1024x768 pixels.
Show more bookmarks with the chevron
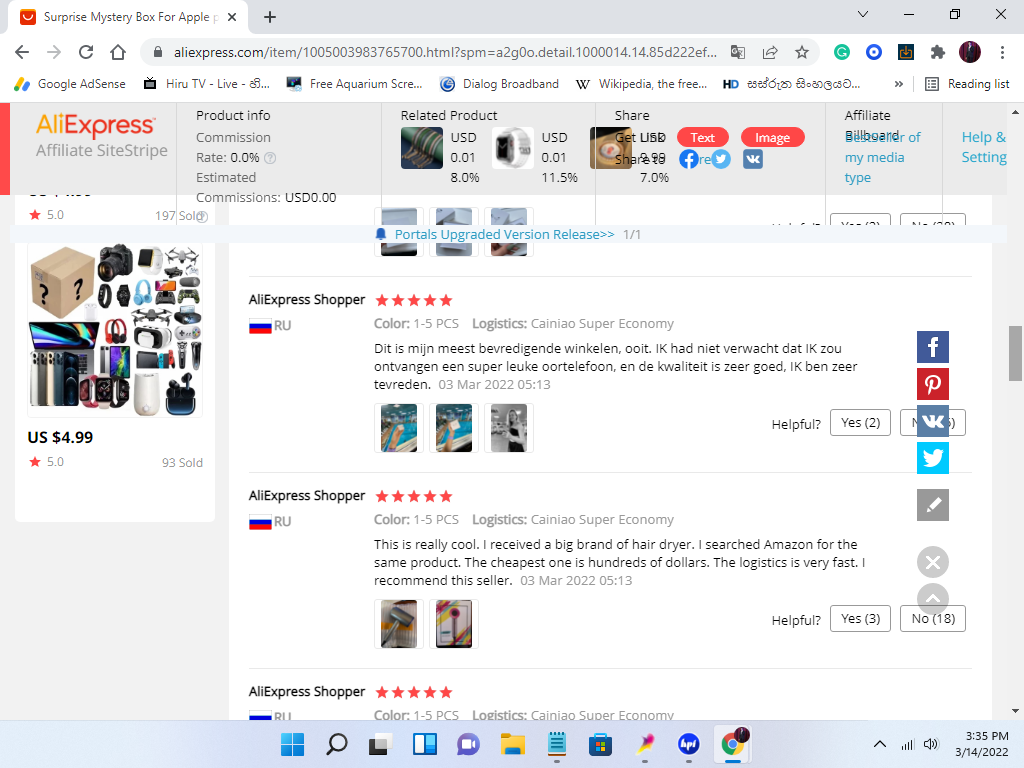[899, 84]
